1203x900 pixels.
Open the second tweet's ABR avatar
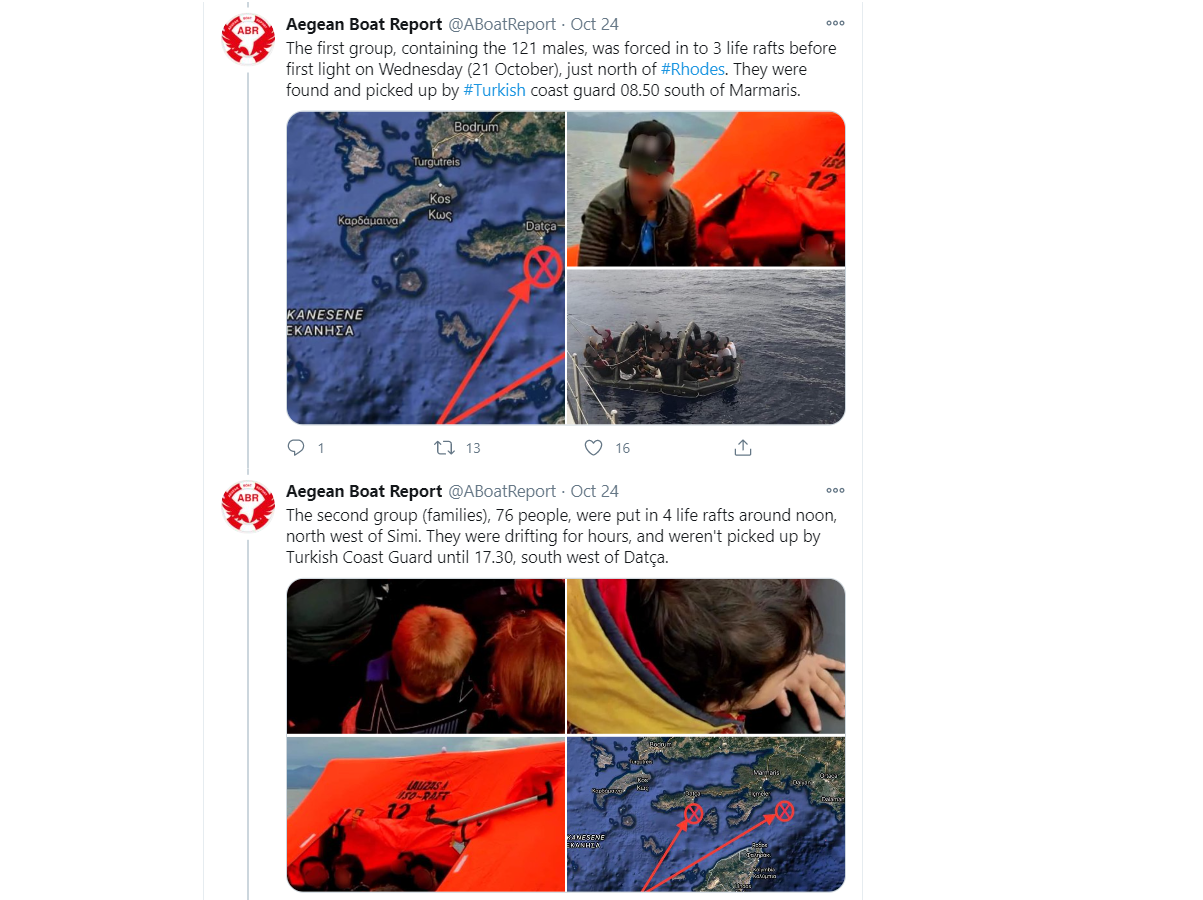(x=248, y=506)
